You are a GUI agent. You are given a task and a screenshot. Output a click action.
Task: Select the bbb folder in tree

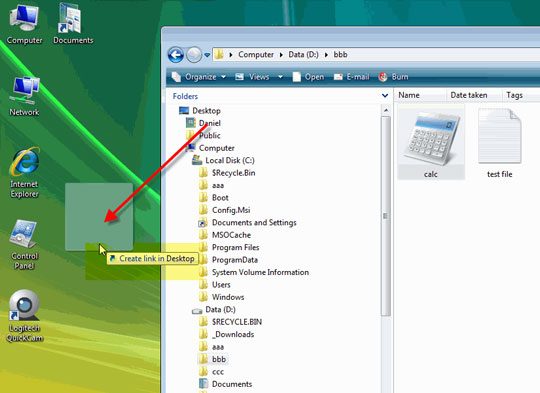[x=212, y=359]
